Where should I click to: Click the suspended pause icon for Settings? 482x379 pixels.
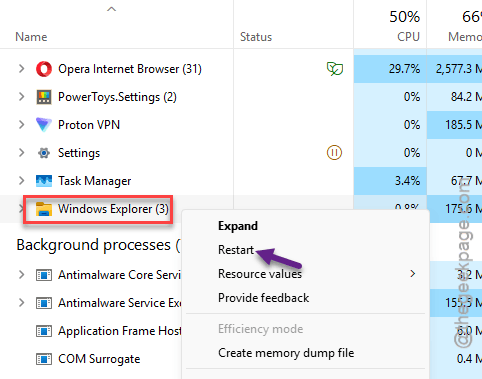(334, 153)
